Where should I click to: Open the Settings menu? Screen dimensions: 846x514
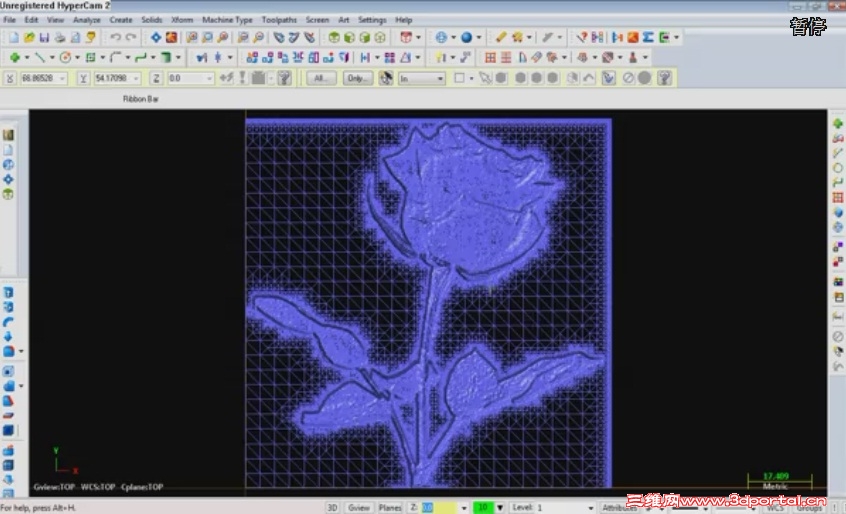372,20
